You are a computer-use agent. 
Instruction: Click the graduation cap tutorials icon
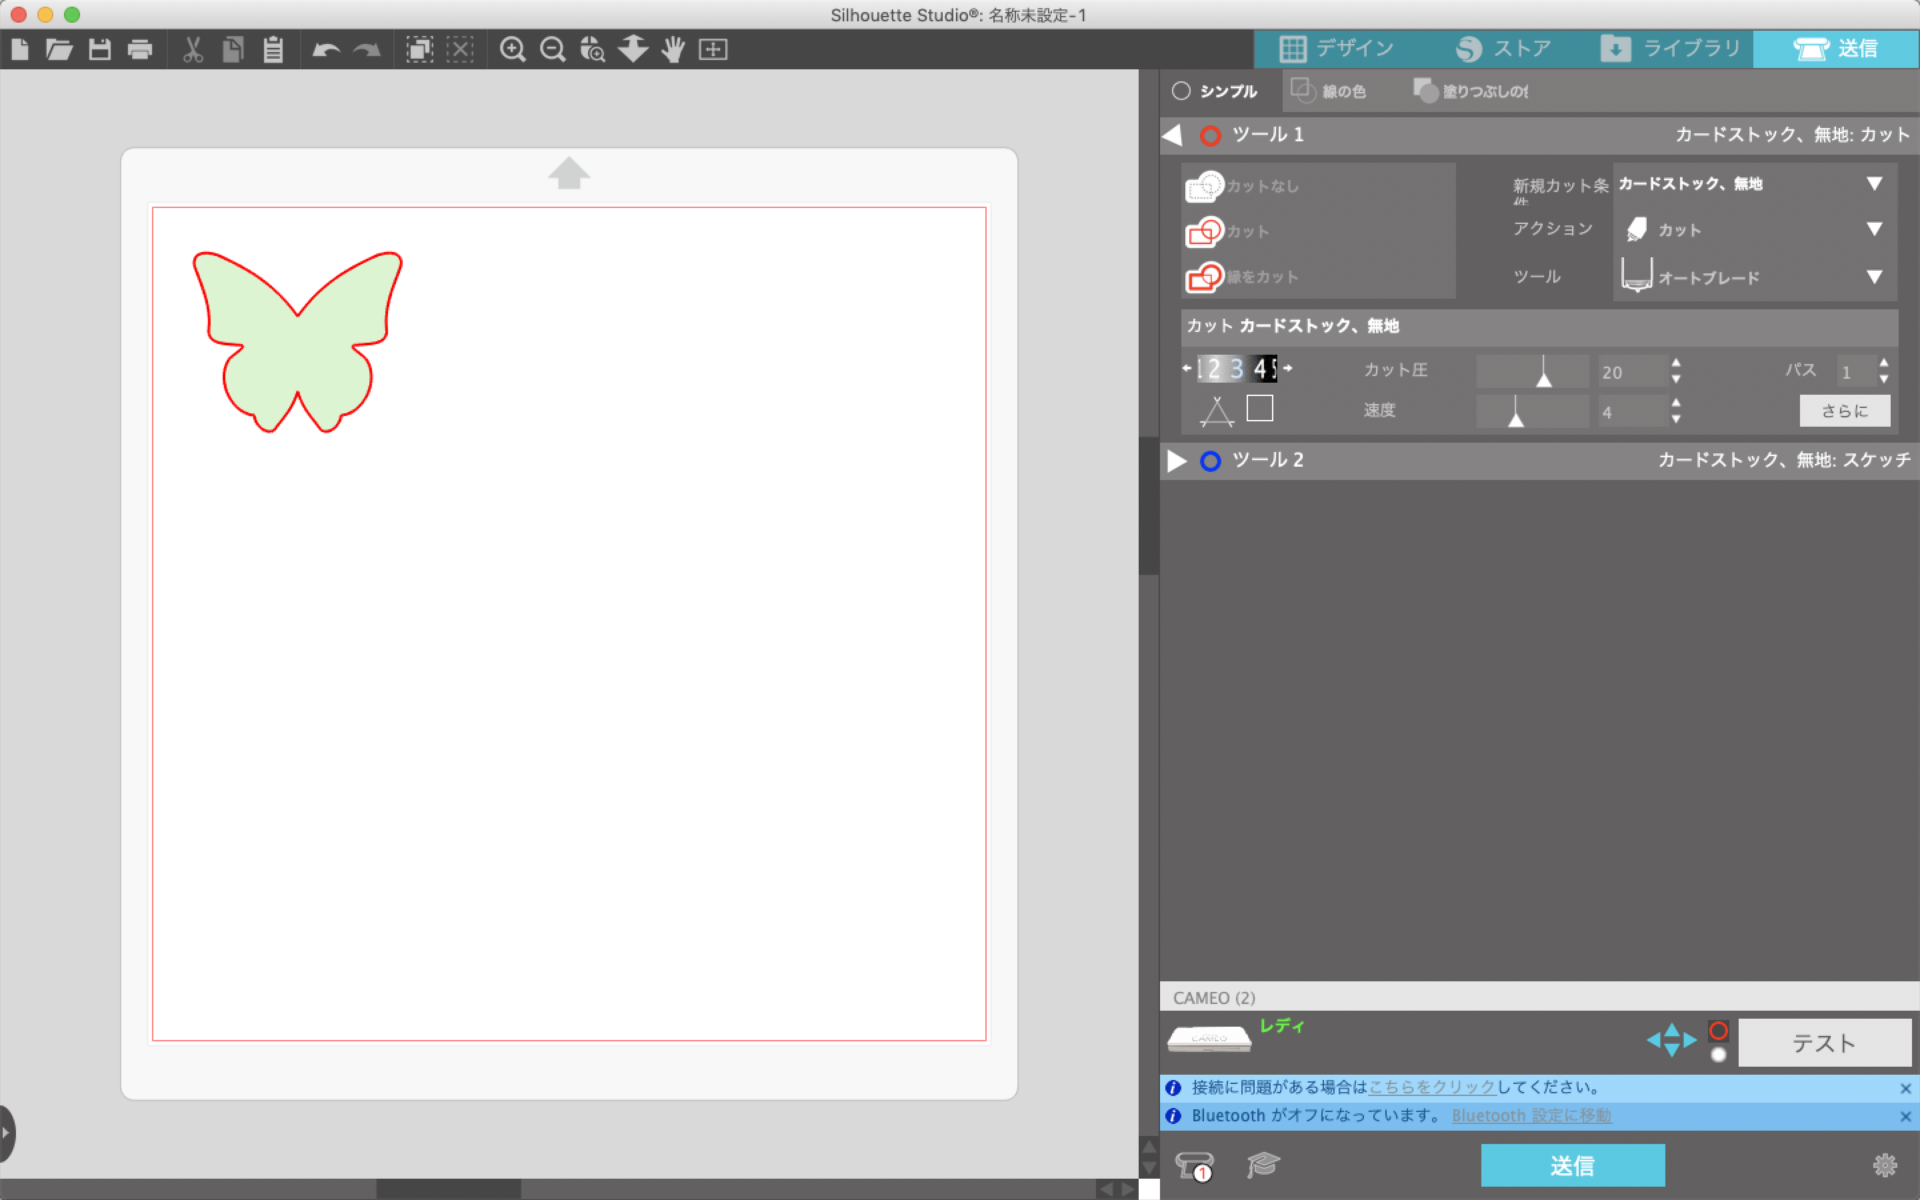(x=1262, y=1165)
